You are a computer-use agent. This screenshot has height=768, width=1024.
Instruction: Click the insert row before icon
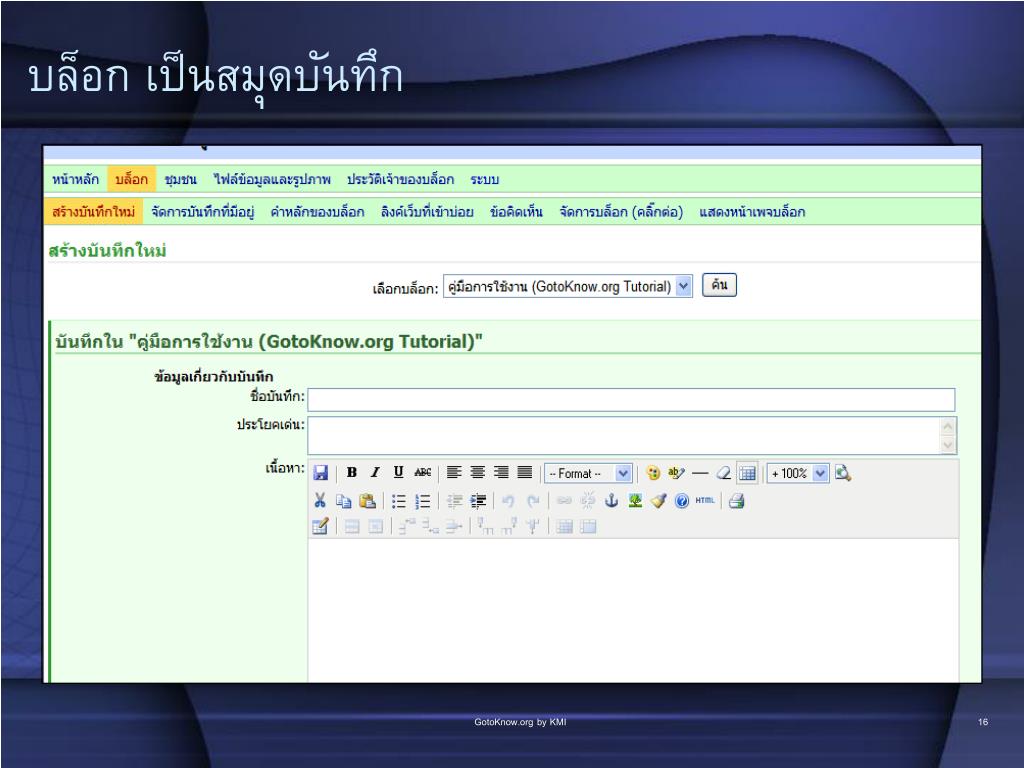(x=407, y=526)
